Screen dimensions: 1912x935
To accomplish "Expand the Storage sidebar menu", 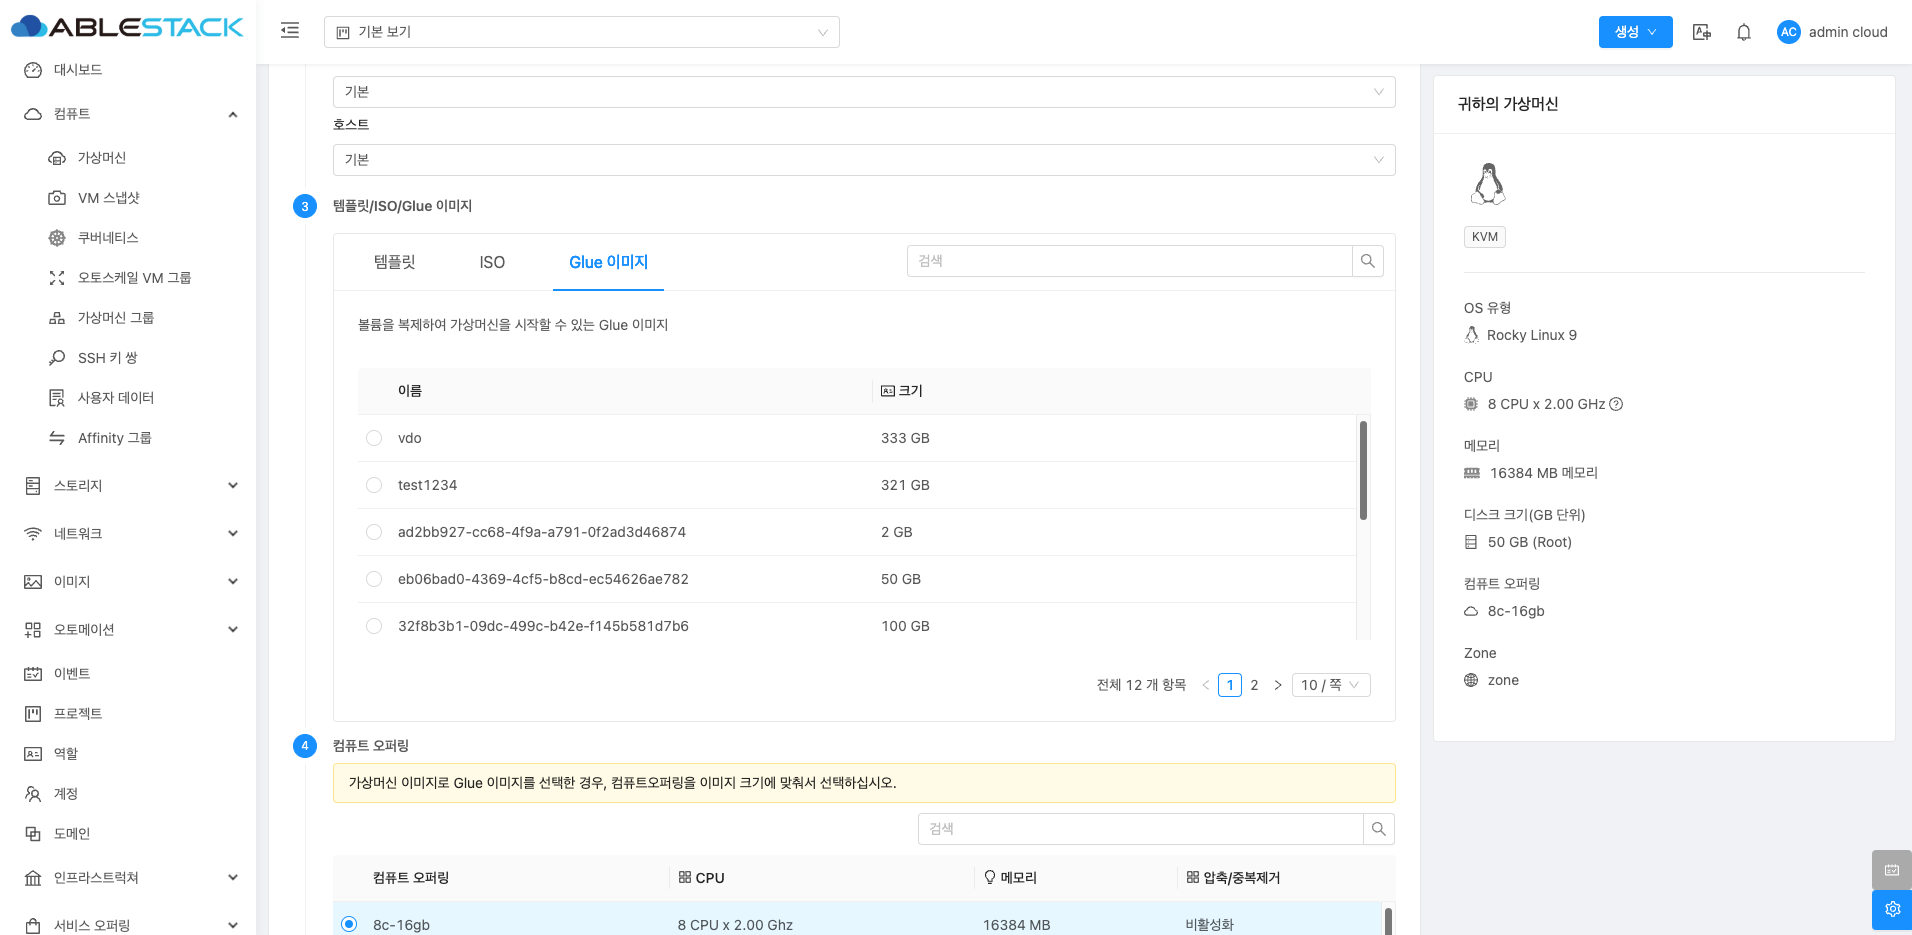I will (130, 486).
